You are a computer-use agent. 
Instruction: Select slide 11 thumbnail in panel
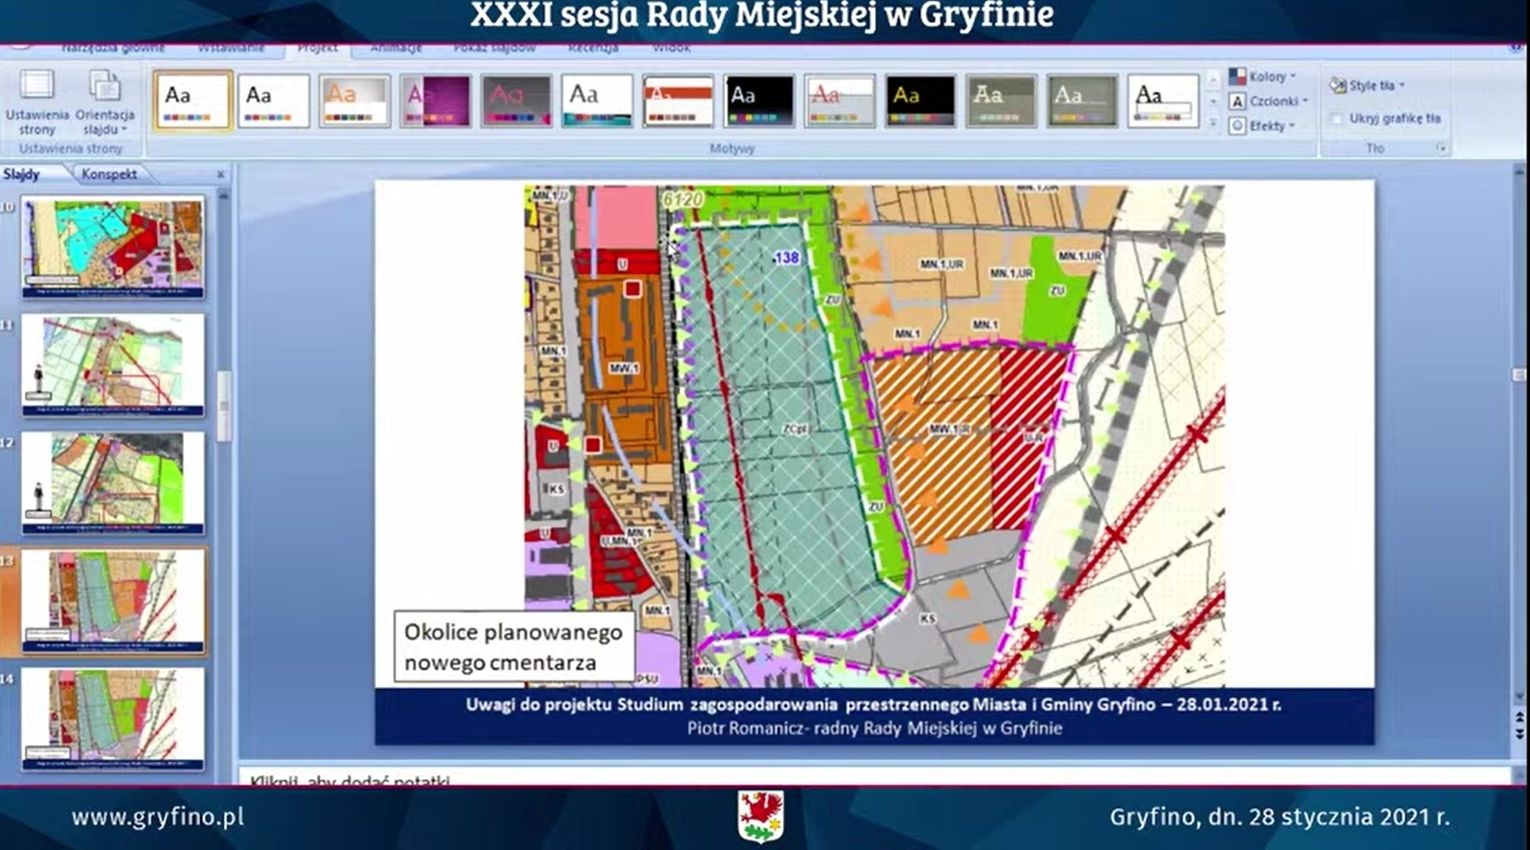coord(113,364)
